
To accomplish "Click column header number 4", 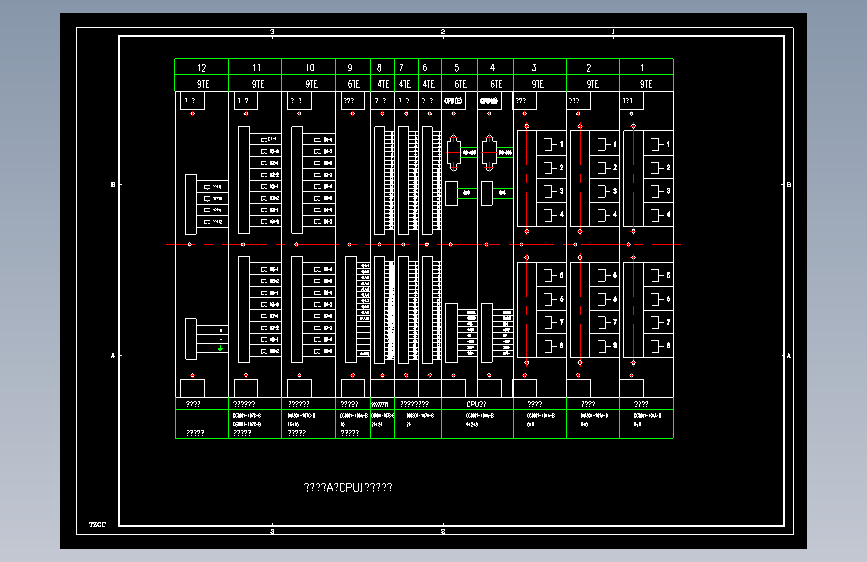I will coord(493,67).
